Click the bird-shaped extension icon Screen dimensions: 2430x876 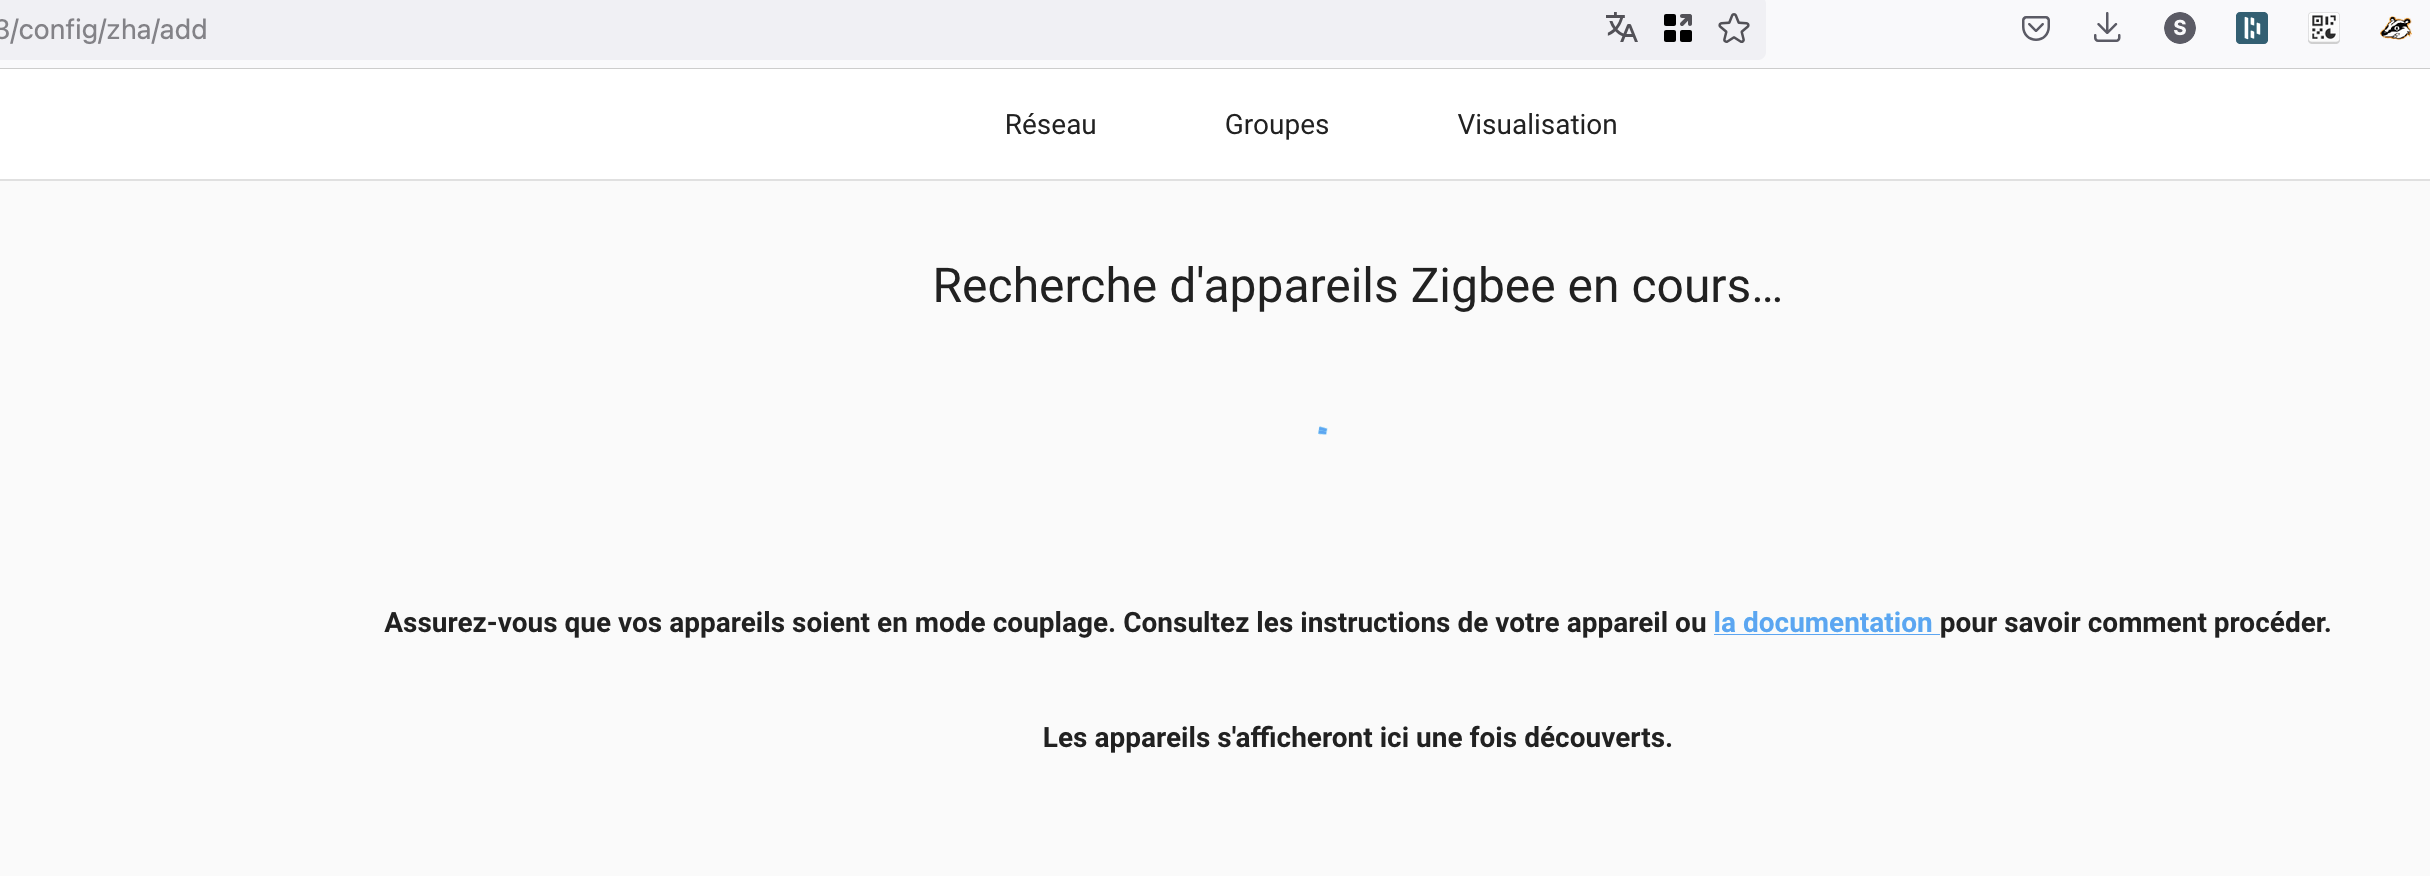pyautogui.click(x=2396, y=28)
